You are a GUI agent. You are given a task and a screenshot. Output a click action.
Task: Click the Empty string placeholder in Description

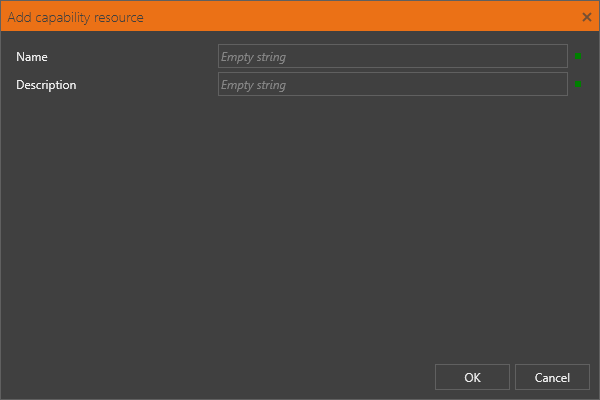253,85
